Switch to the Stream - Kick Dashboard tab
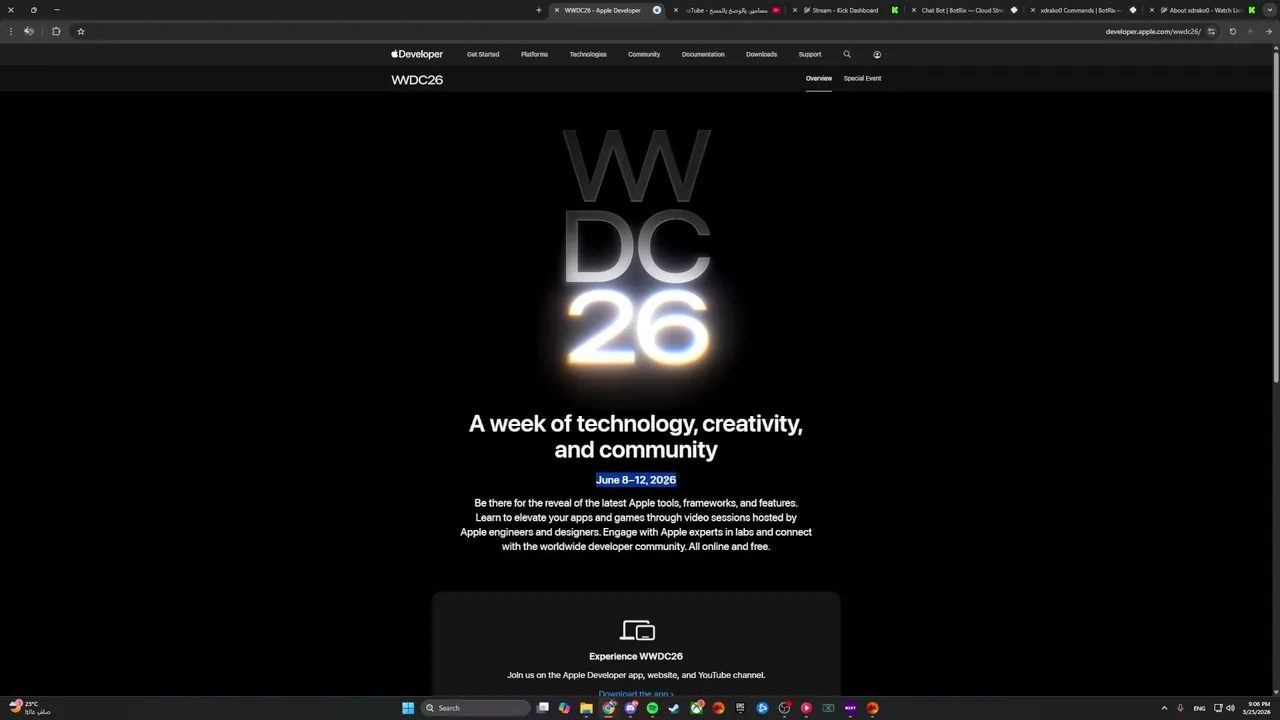The height and width of the screenshot is (720, 1280). 845,10
